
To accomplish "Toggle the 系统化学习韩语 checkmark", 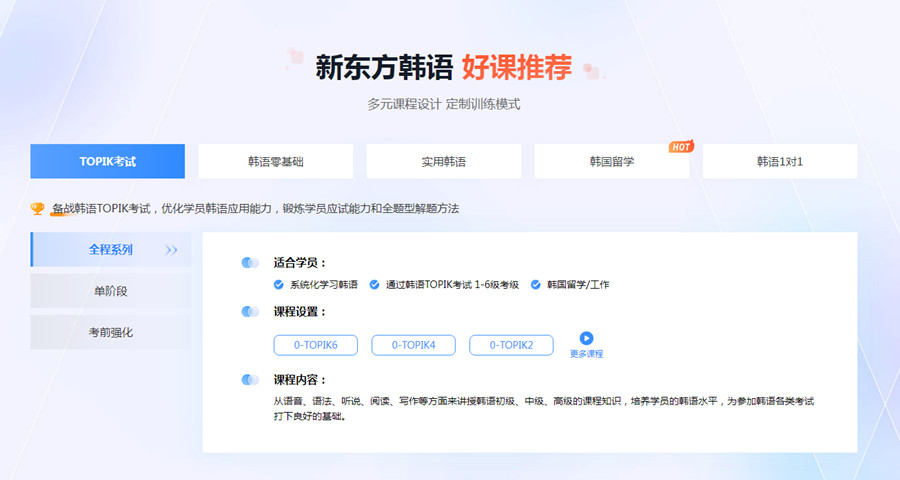I will coord(279,284).
